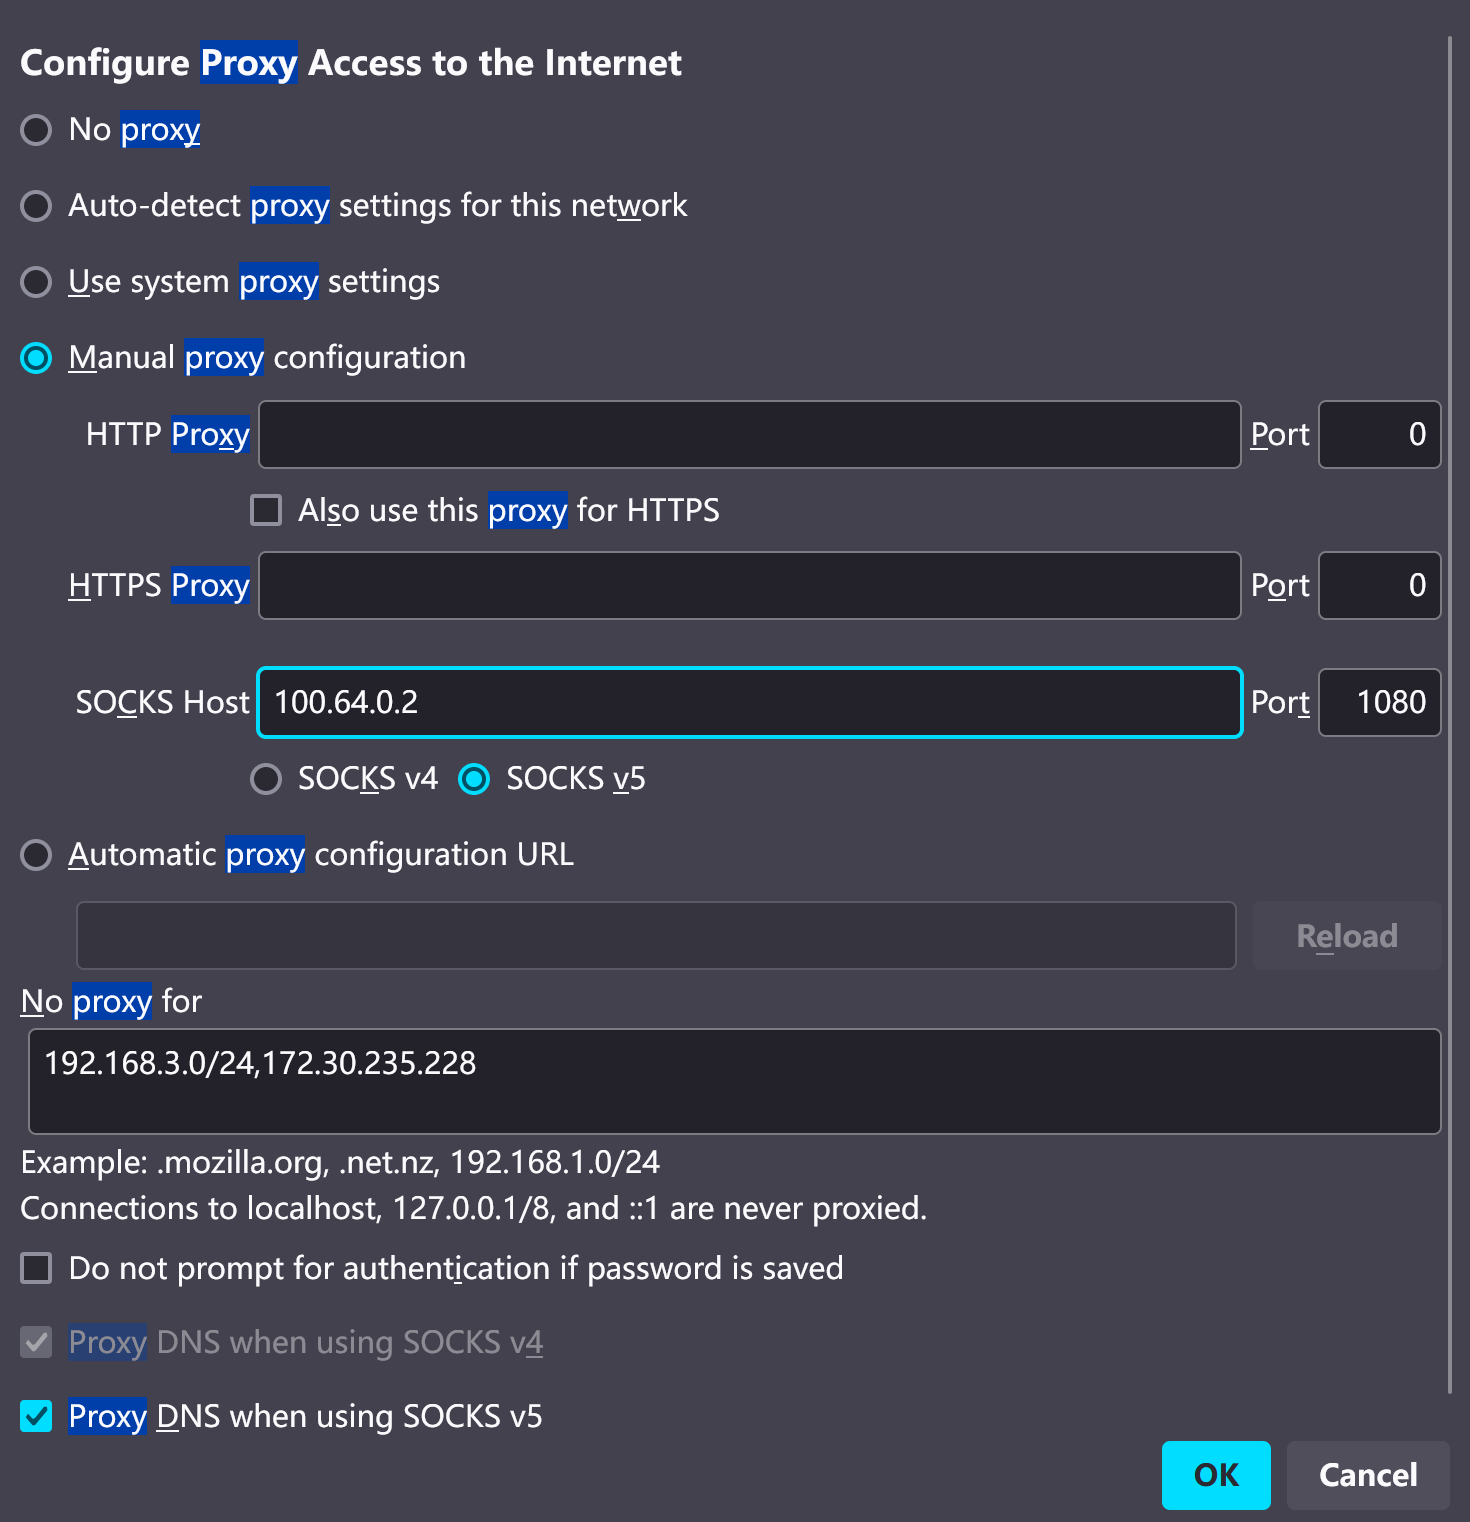Select the SOCKS v5 radio button

474,779
